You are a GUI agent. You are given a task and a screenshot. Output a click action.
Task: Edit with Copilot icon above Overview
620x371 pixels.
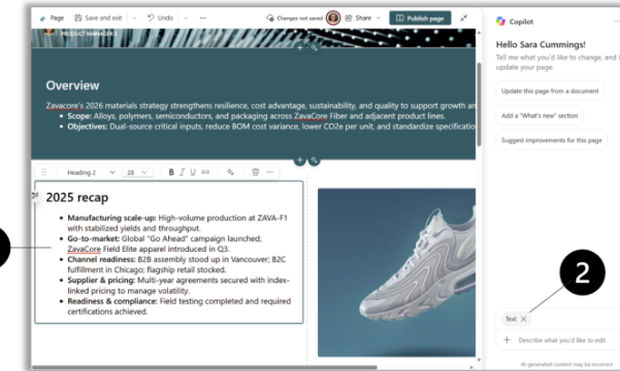(x=314, y=48)
